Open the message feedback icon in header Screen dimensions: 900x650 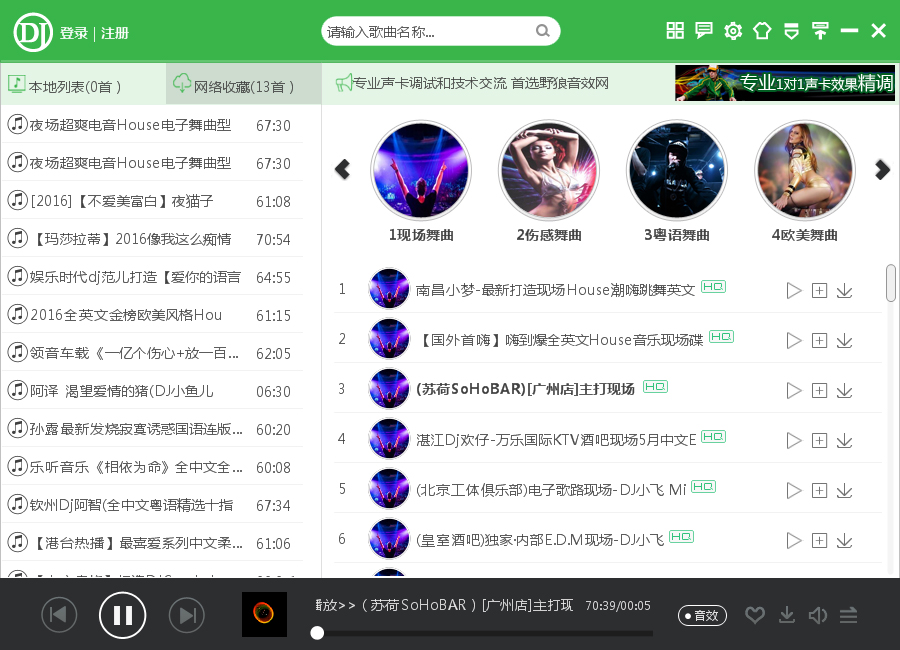pyautogui.click(x=704, y=30)
